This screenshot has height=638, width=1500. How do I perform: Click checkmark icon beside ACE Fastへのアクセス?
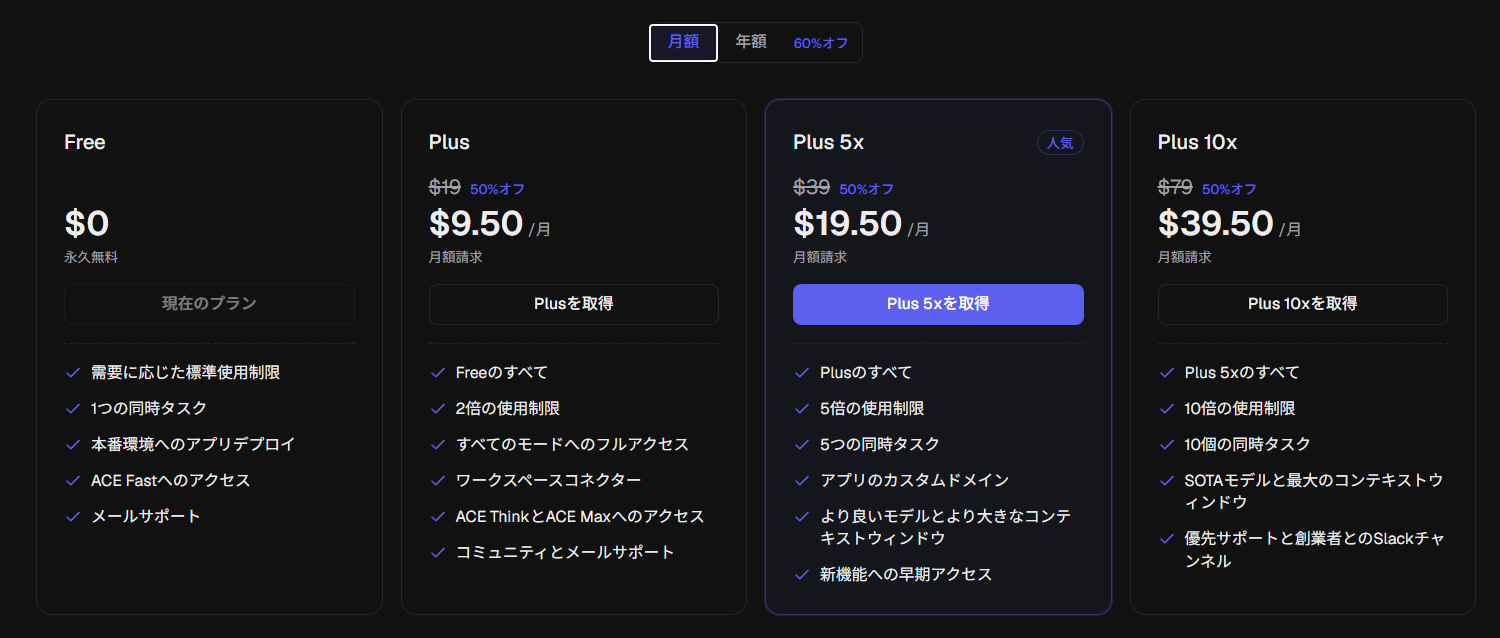pyautogui.click(x=73, y=481)
